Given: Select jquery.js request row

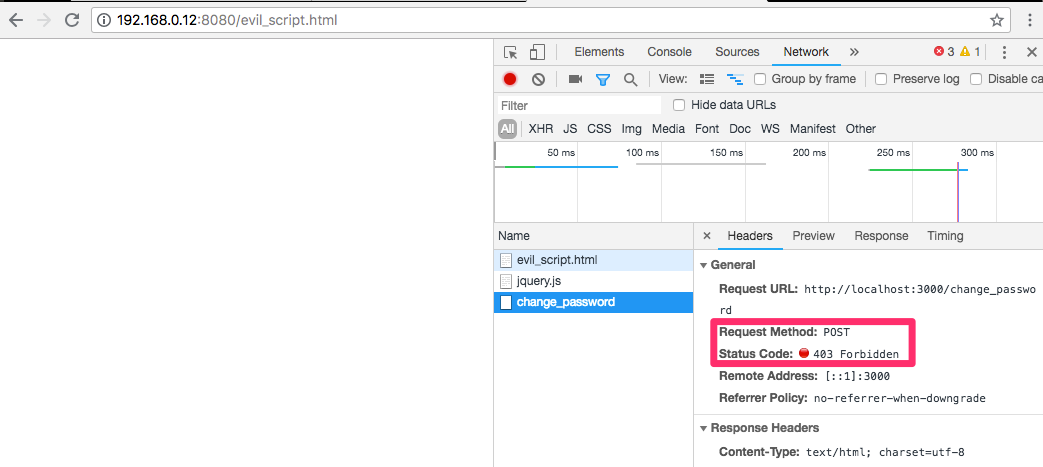Looking at the screenshot, I should tap(593, 281).
